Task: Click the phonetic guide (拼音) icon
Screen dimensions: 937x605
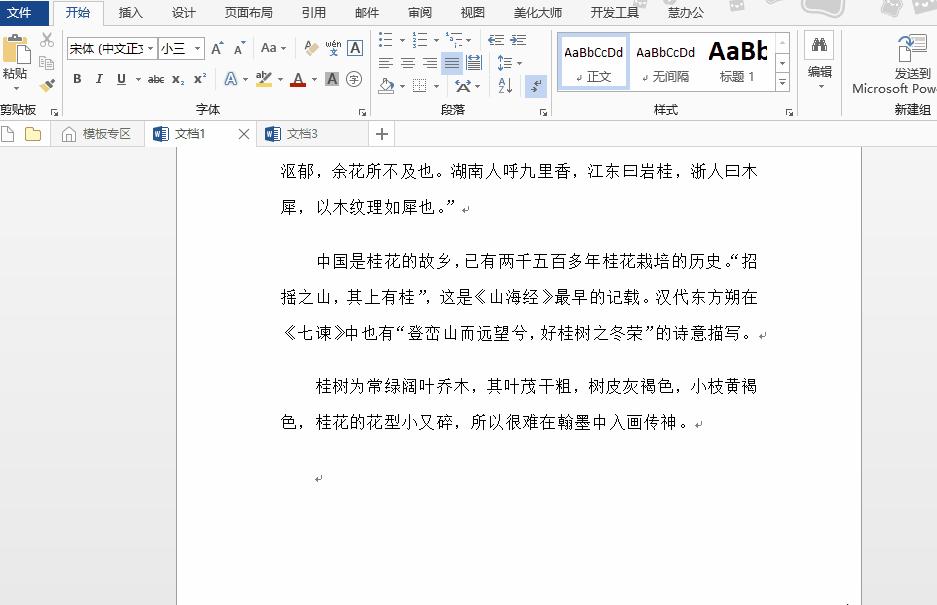Action: pyautogui.click(x=333, y=46)
